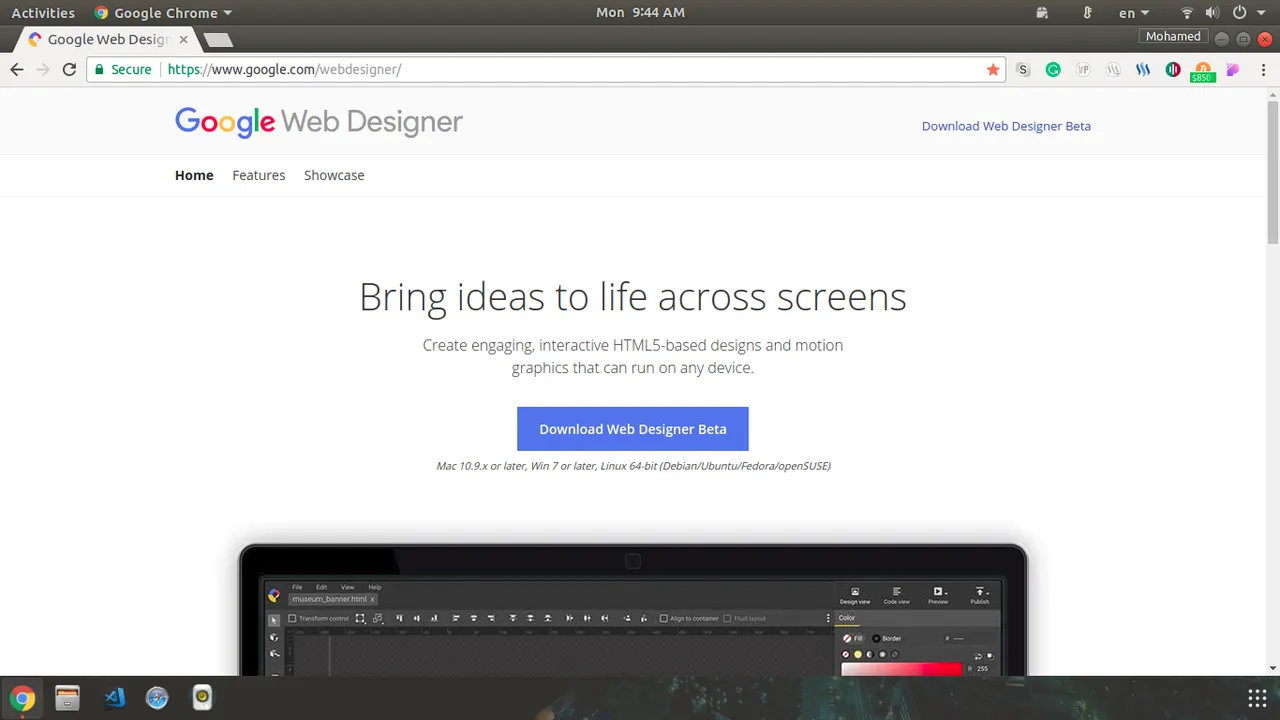This screenshot has width=1280, height=720.
Task: Reload the page with the refresh icon
Action: click(x=69, y=69)
